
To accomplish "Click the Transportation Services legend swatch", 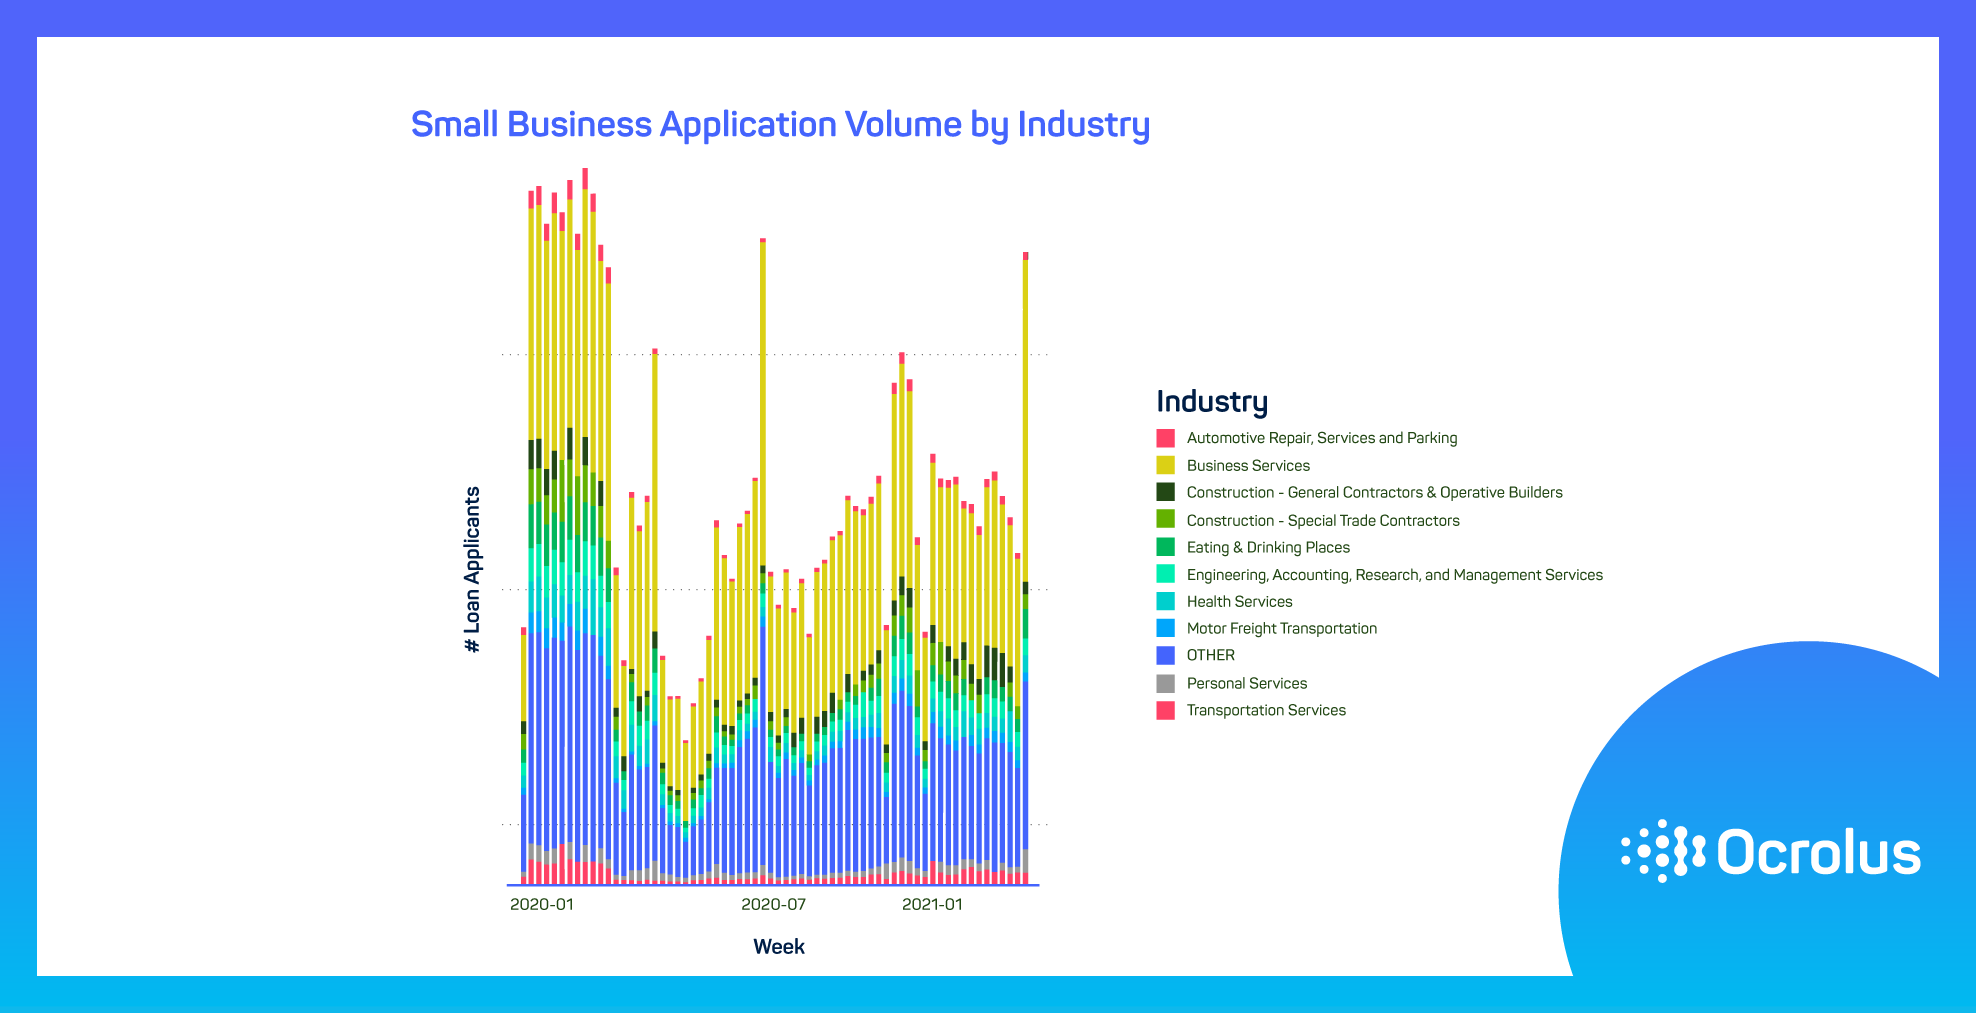I will pos(1165,710).
